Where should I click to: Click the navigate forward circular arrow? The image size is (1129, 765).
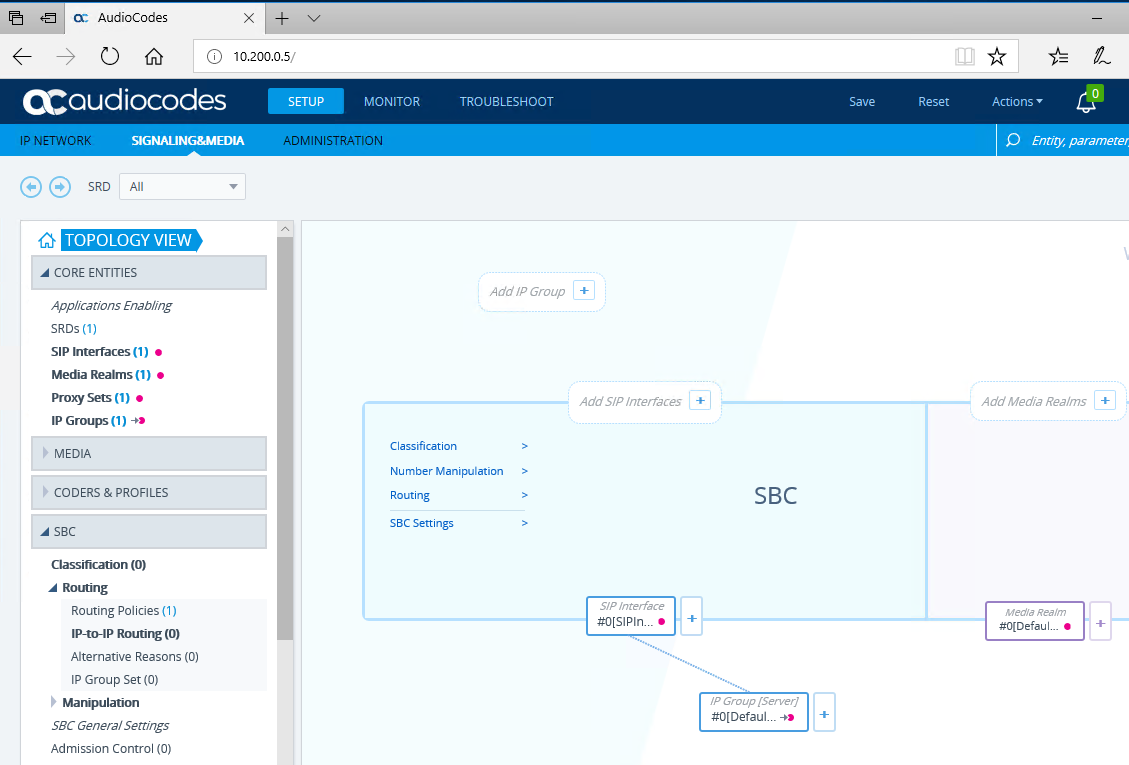tap(60, 187)
